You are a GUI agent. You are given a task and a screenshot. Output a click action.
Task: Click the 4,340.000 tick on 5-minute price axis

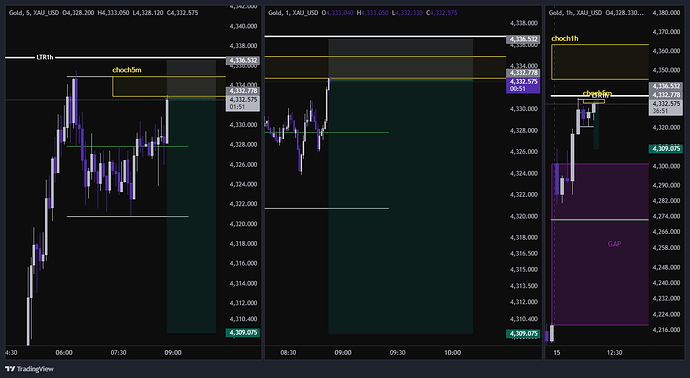pos(243,26)
